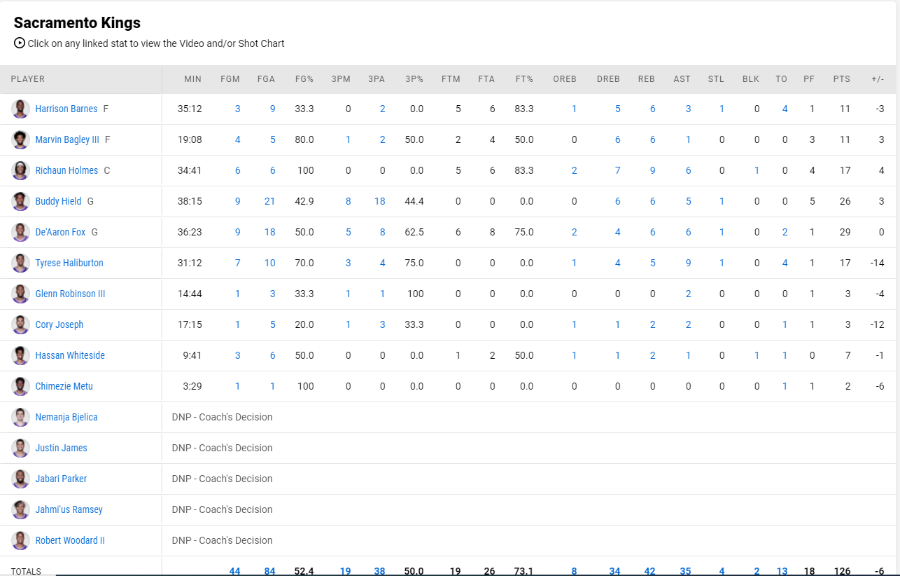Click Marvin Bagley III player headshot

(x=21, y=139)
